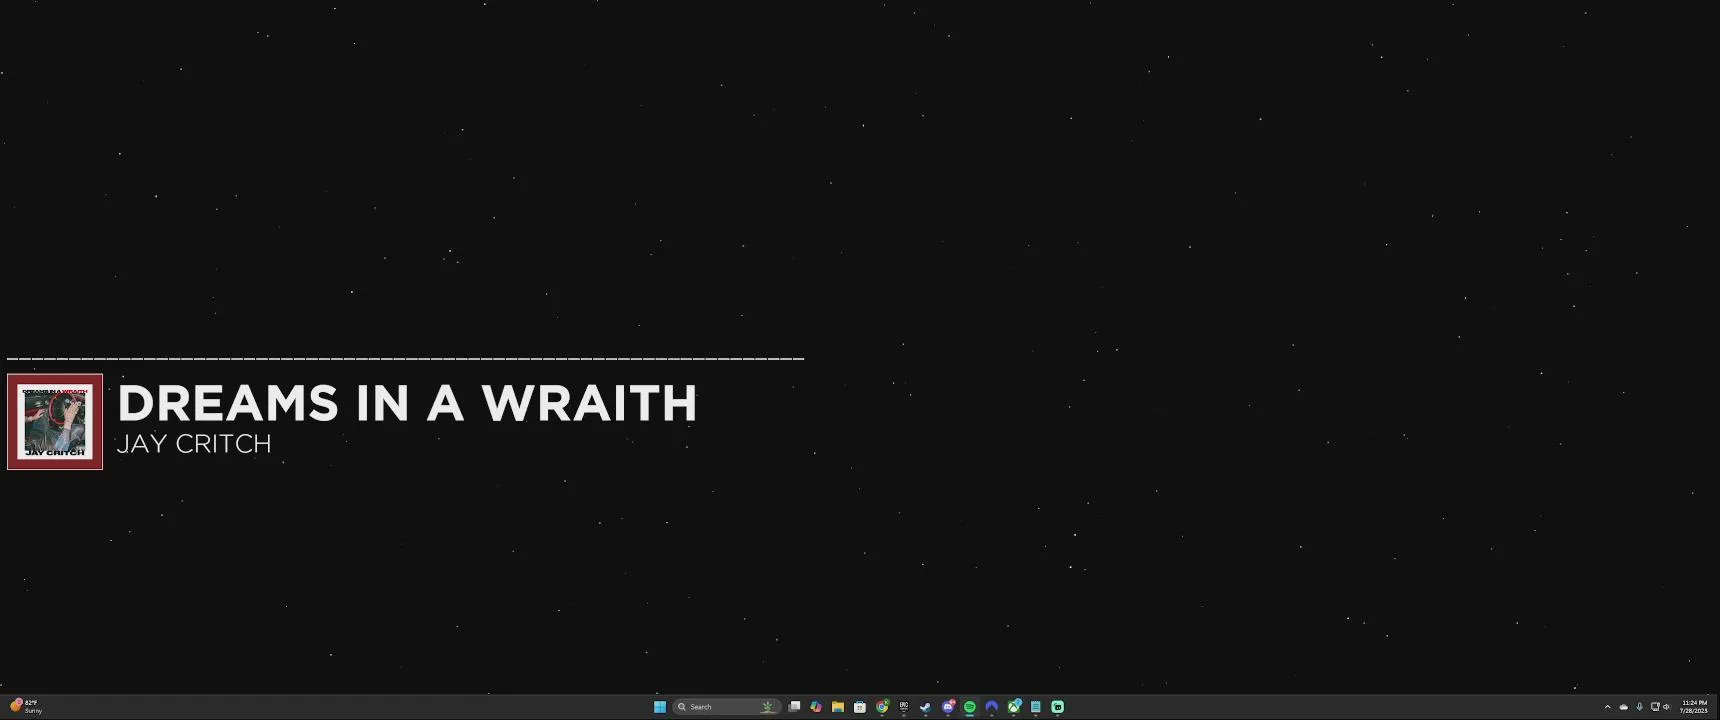This screenshot has height=720, width=1720.
Task: Open Discord from the taskbar
Action: coord(948,707)
